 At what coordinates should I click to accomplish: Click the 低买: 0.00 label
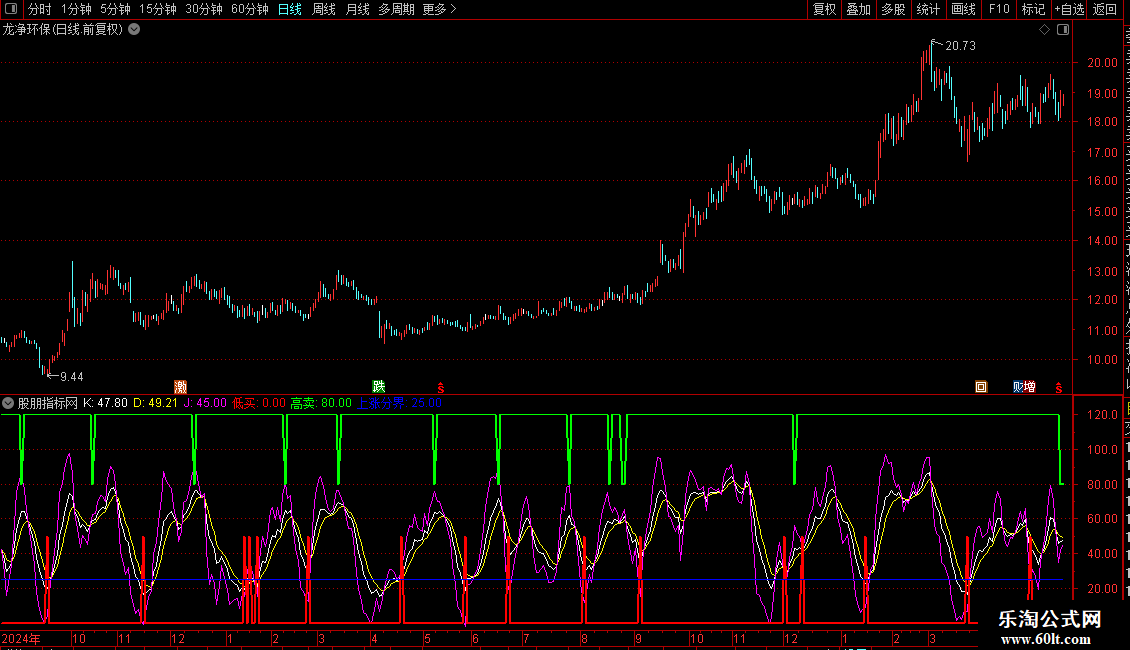259,403
